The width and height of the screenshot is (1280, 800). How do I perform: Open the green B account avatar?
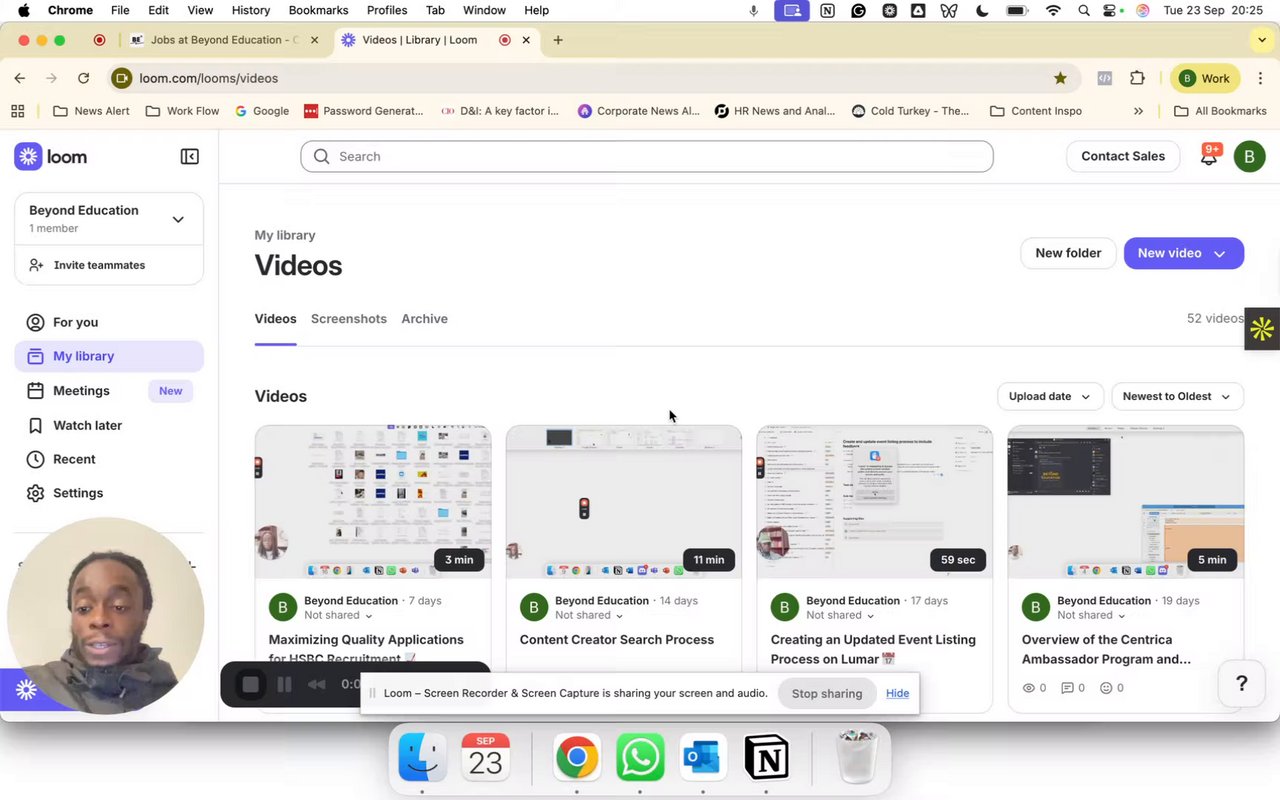point(1249,156)
